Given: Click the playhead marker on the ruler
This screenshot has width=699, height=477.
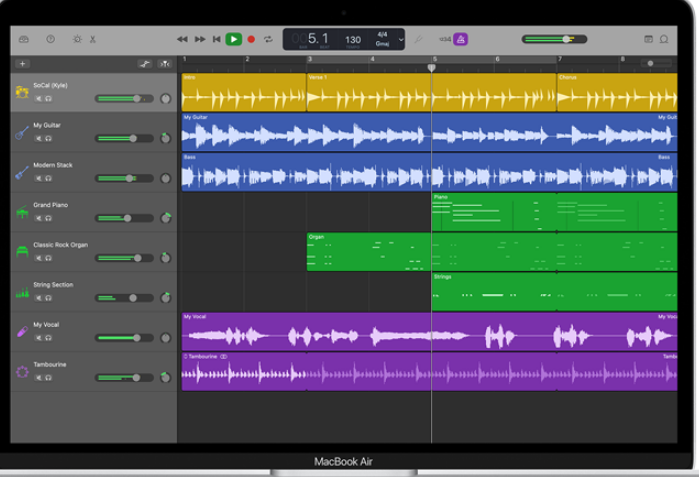Looking at the screenshot, I should [432, 67].
